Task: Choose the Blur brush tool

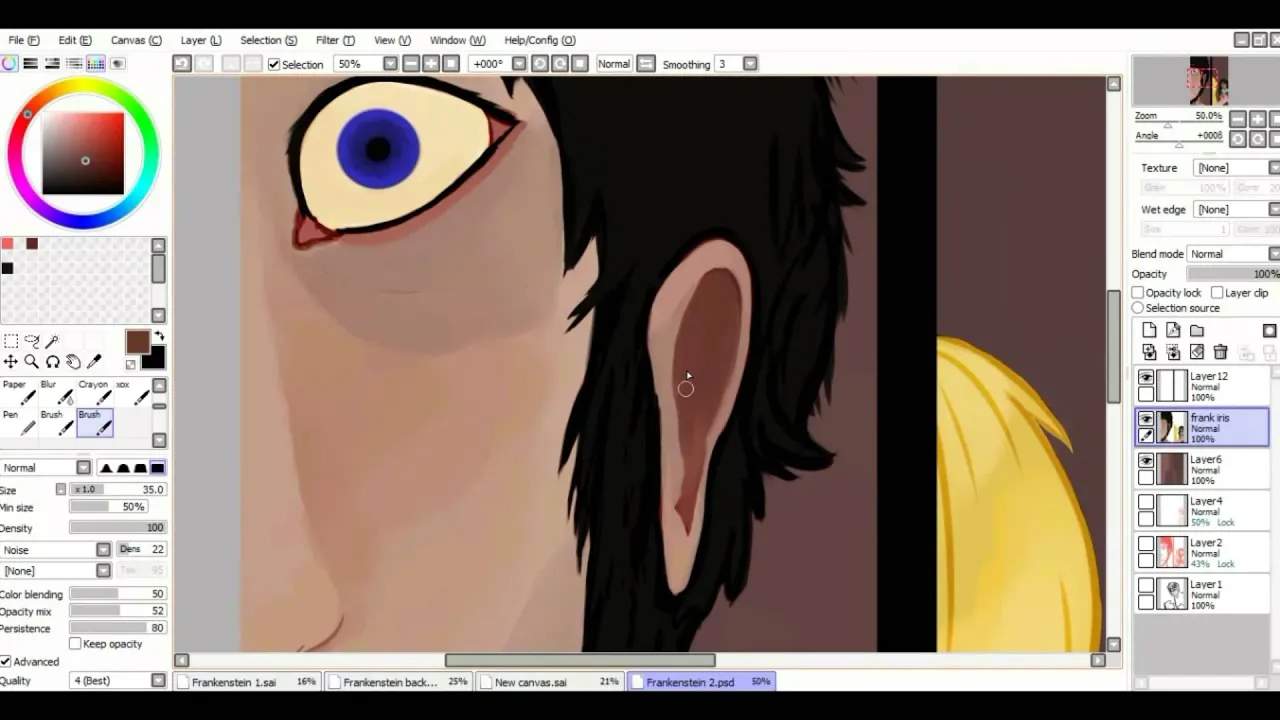Action: [x=56, y=393]
